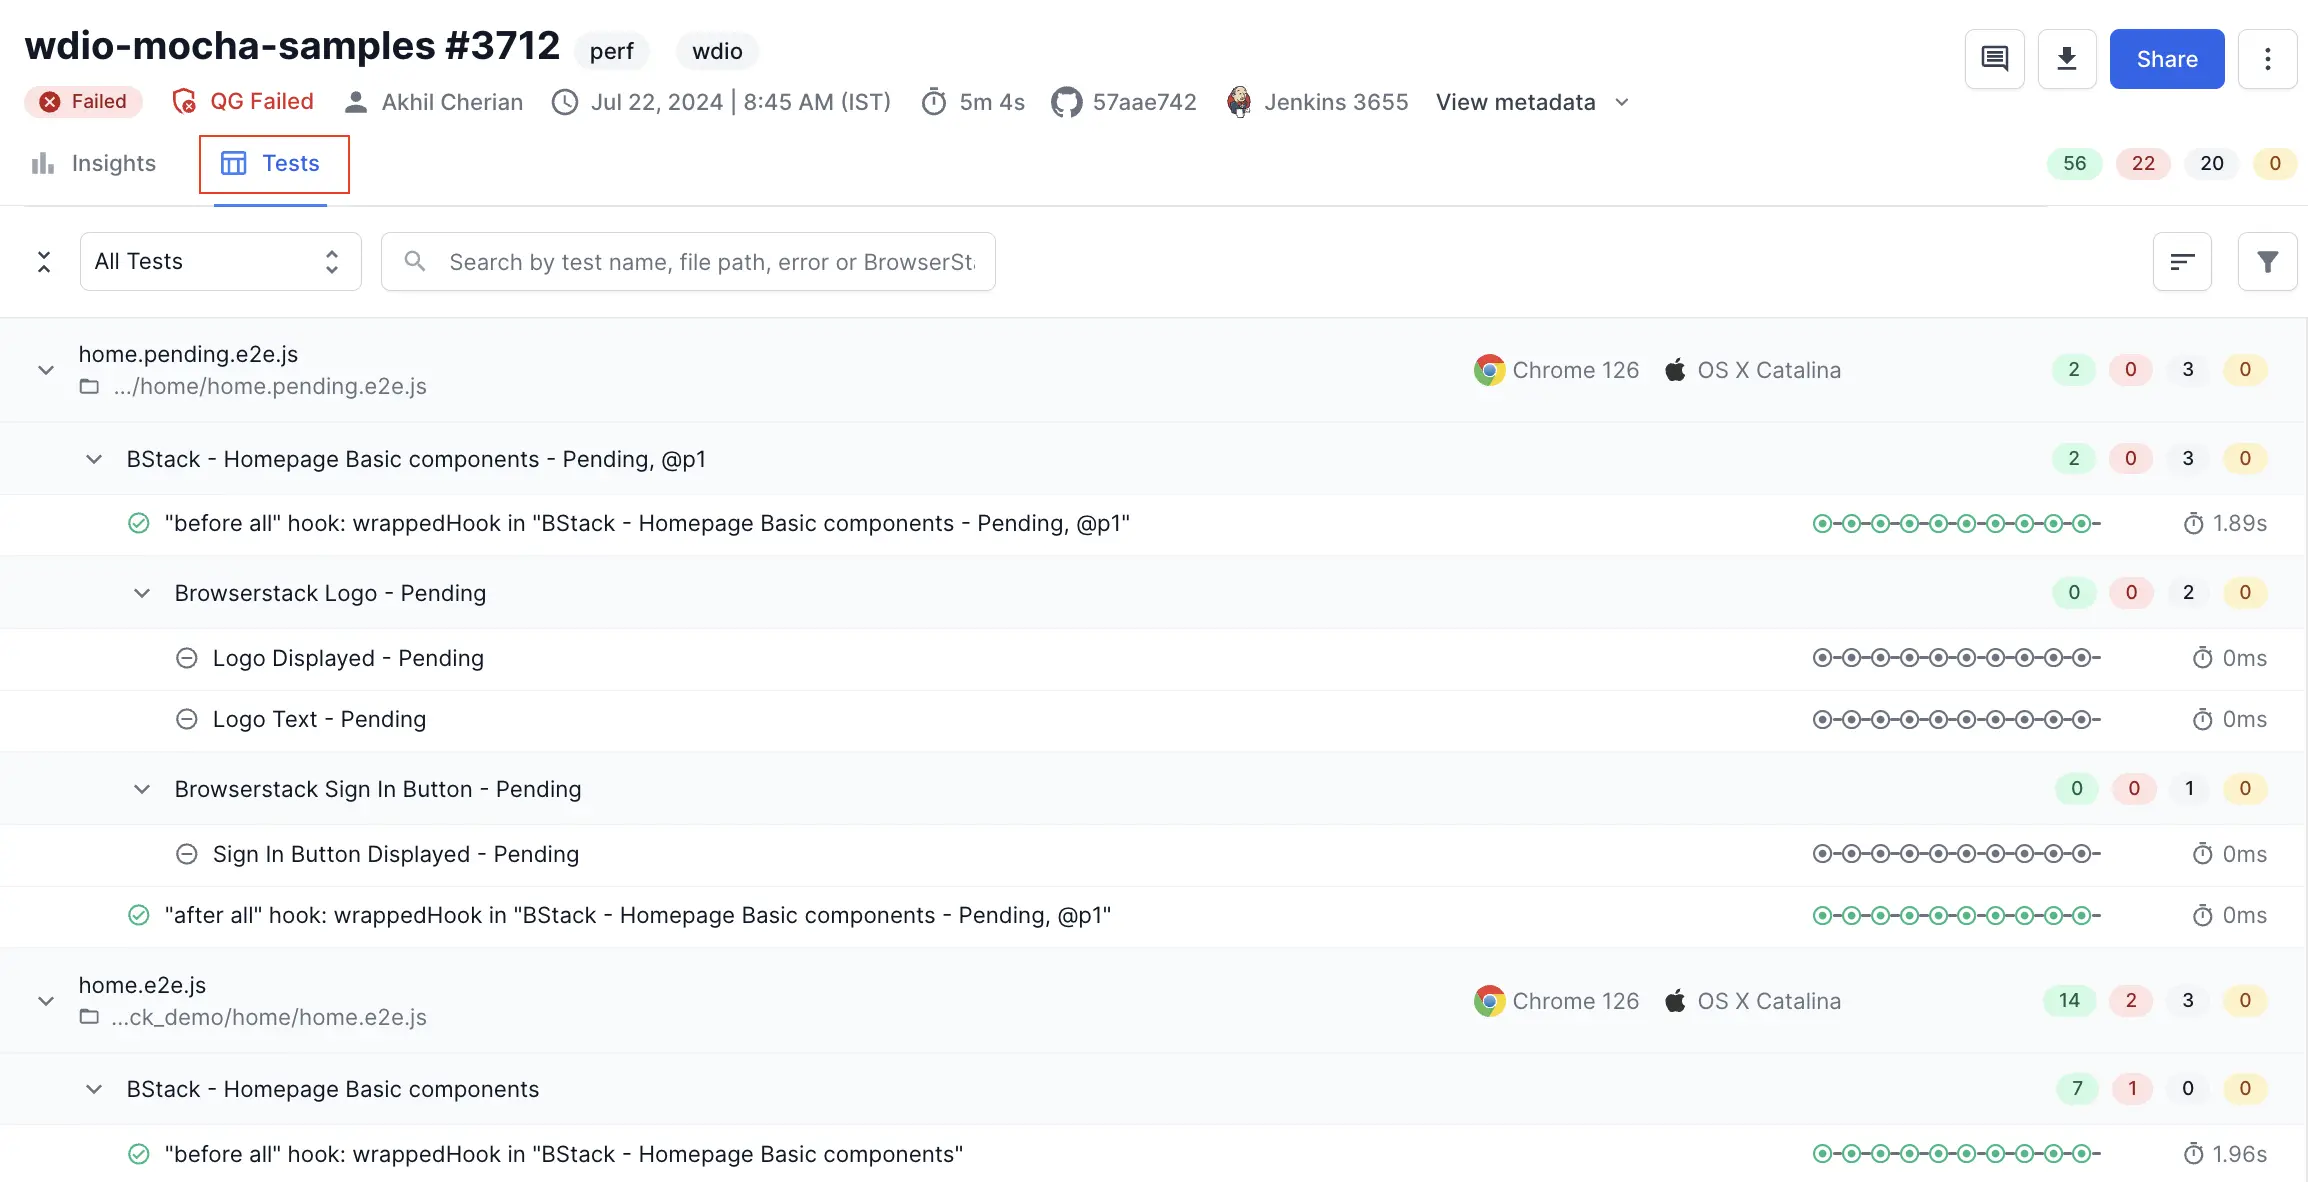Open the three-dot more options menu
This screenshot has height=1182, width=2308.
(2267, 59)
